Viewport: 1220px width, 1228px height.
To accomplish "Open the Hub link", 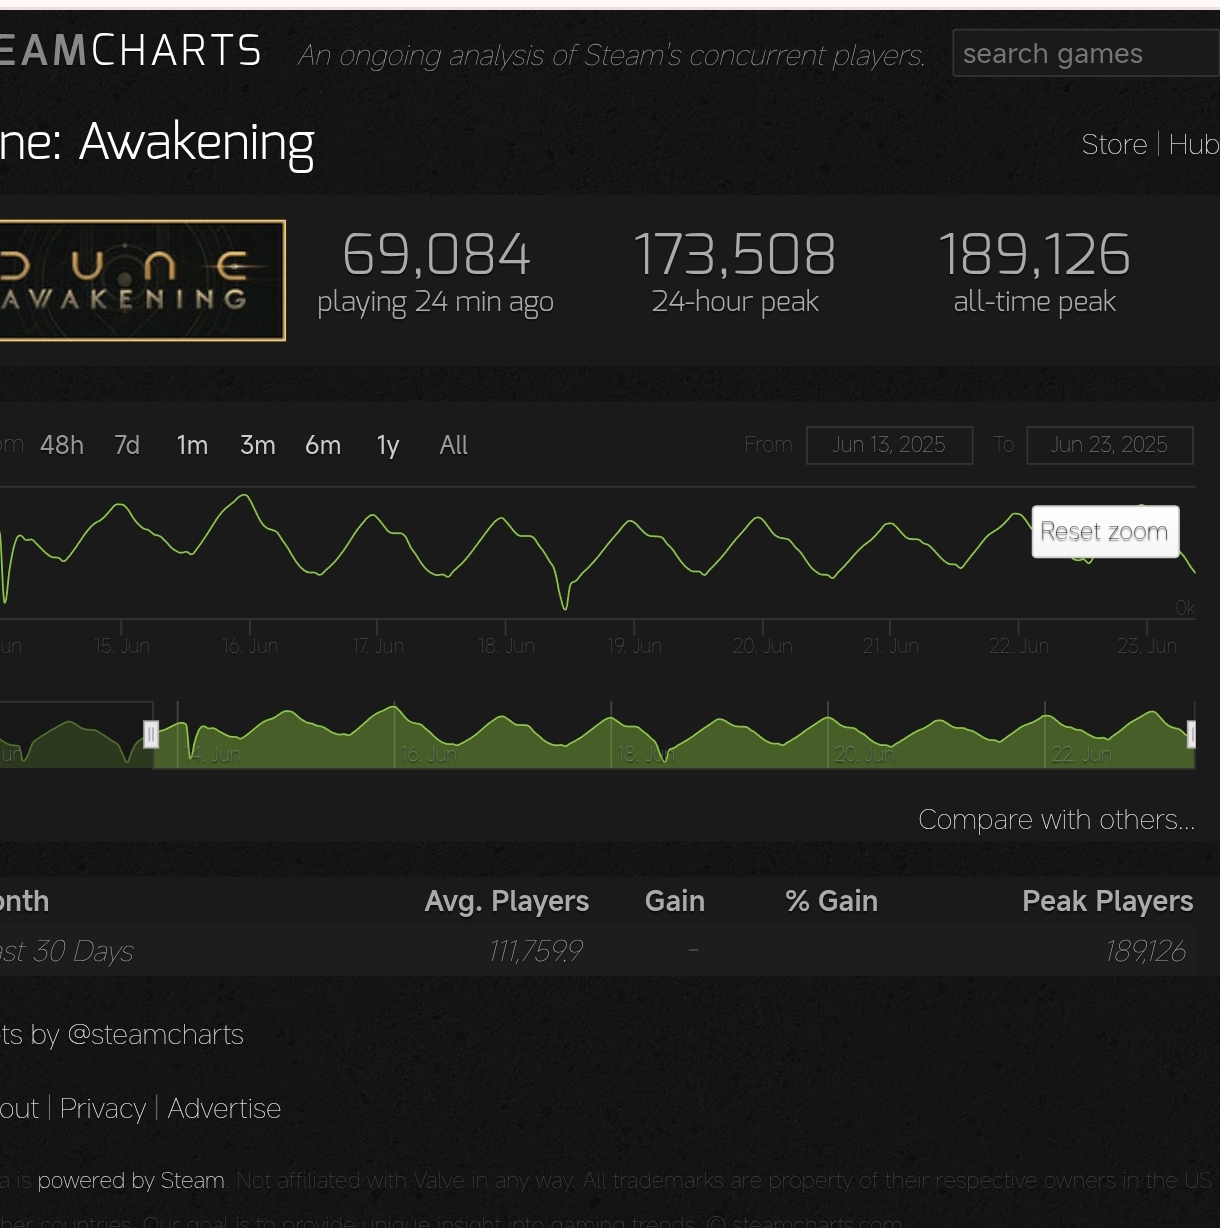I will pyautogui.click(x=1194, y=144).
